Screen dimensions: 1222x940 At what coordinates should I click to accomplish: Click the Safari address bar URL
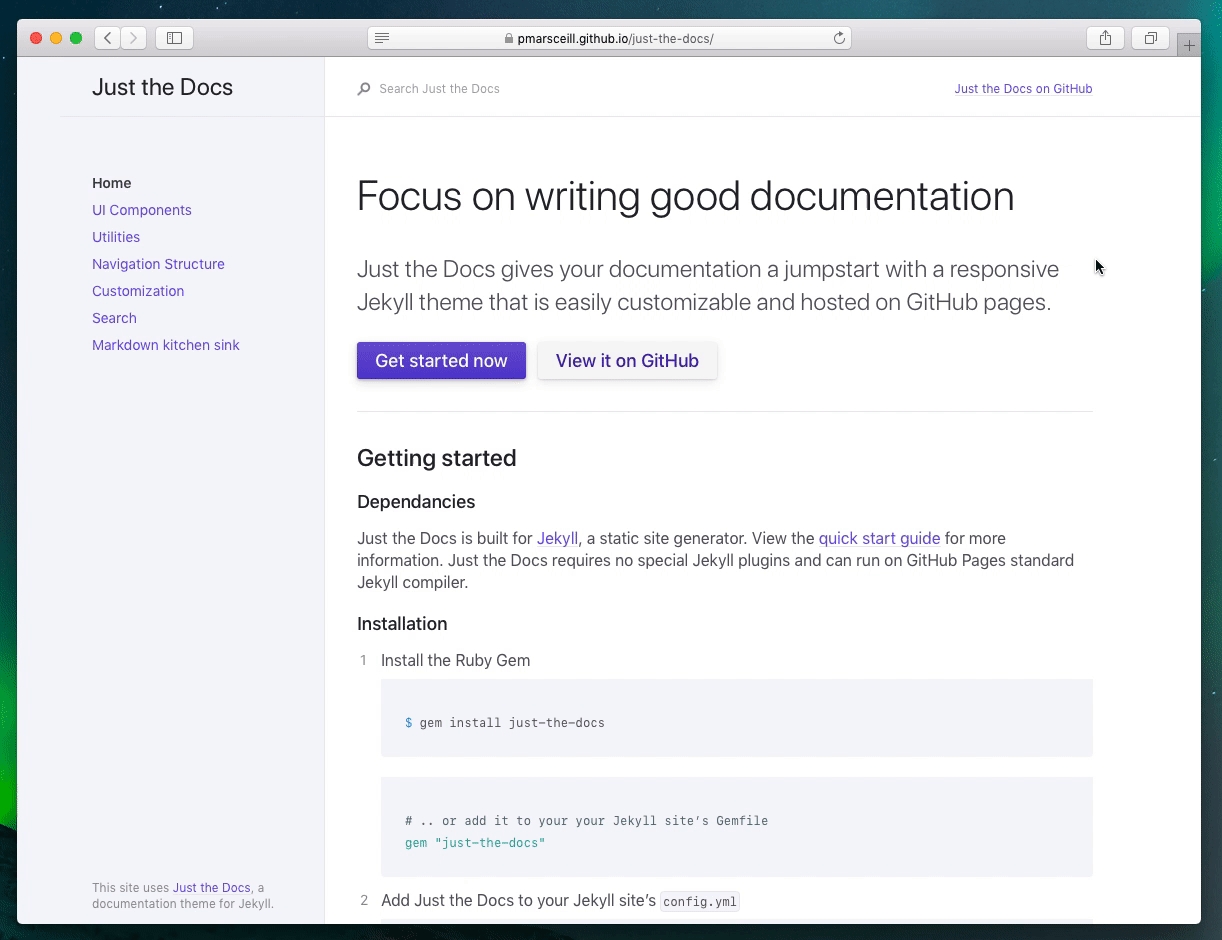(615, 39)
